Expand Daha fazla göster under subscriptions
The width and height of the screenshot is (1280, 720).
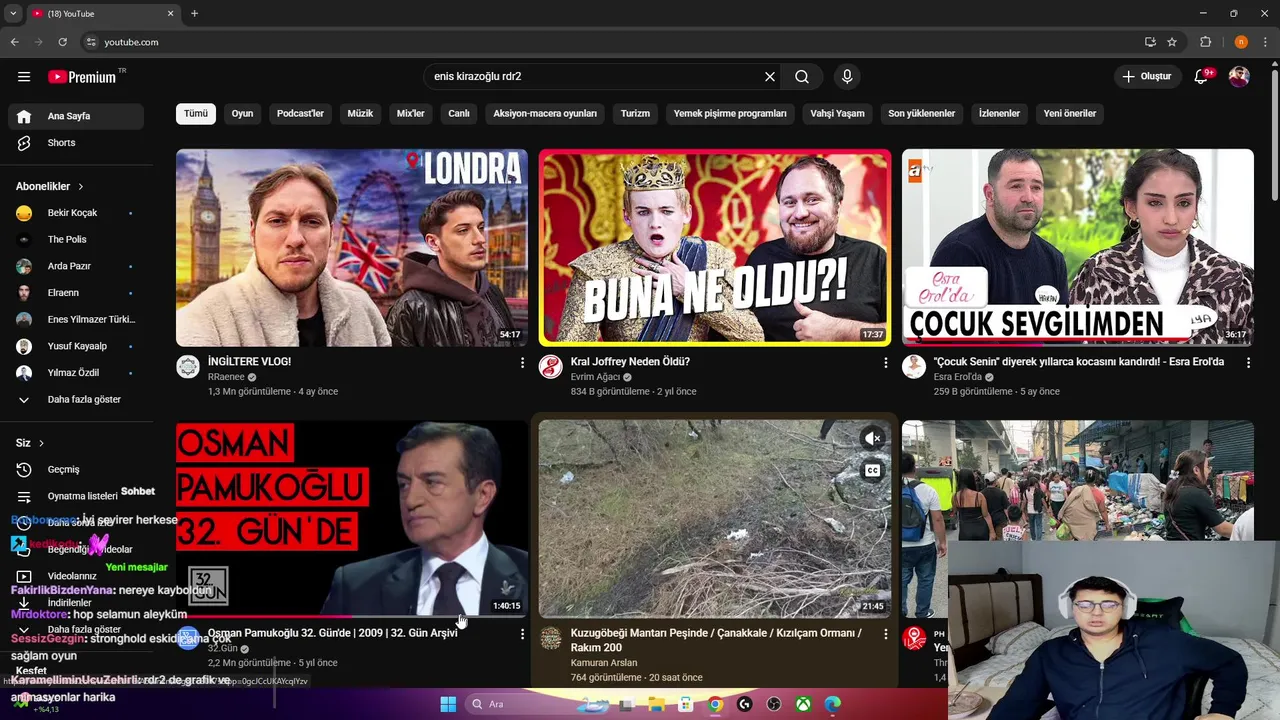[x=76, y=400]
